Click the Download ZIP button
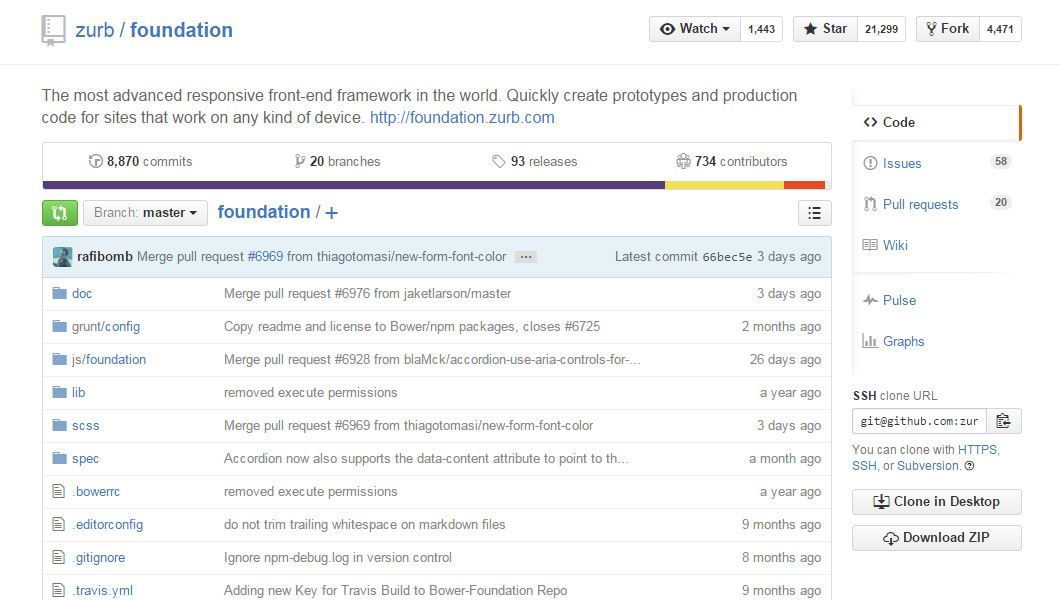This screenshot has height=600, width=1060. pyautogui.click(x=936, y=538)
